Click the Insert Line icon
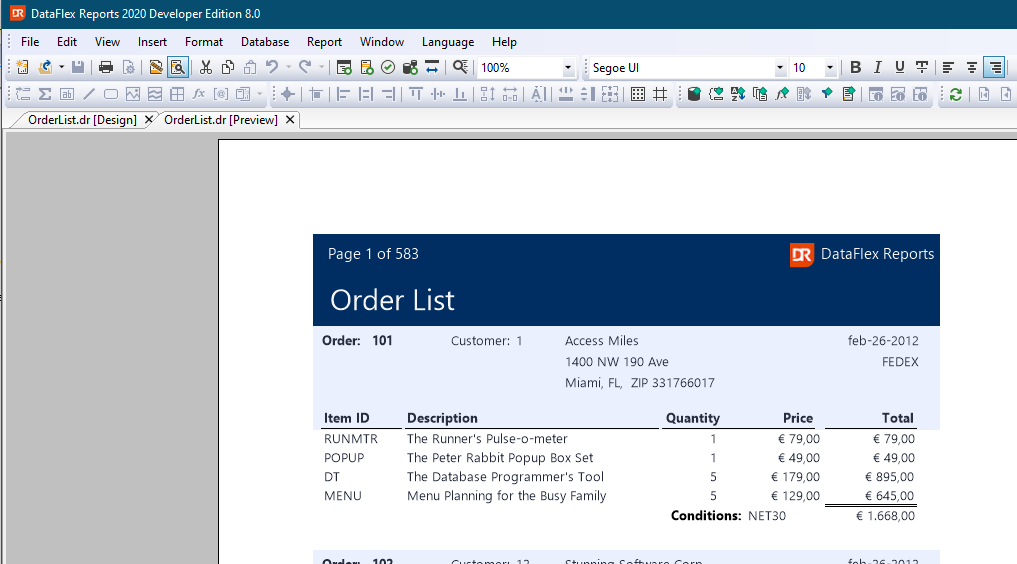This screenshot has height=564, width=1017. 89,95
